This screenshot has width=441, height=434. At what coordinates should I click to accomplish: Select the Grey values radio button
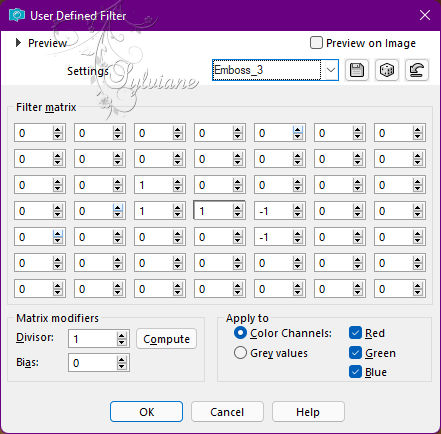click(x=240, y=353)
